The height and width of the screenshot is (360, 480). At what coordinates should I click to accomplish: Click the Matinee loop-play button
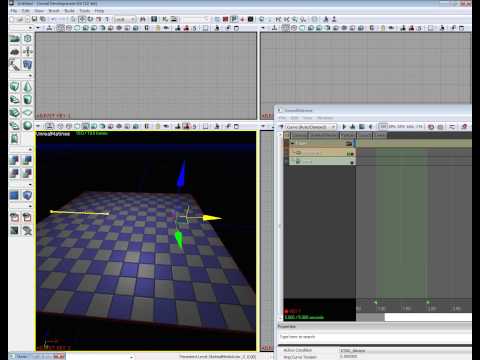[x=353, y=127]
